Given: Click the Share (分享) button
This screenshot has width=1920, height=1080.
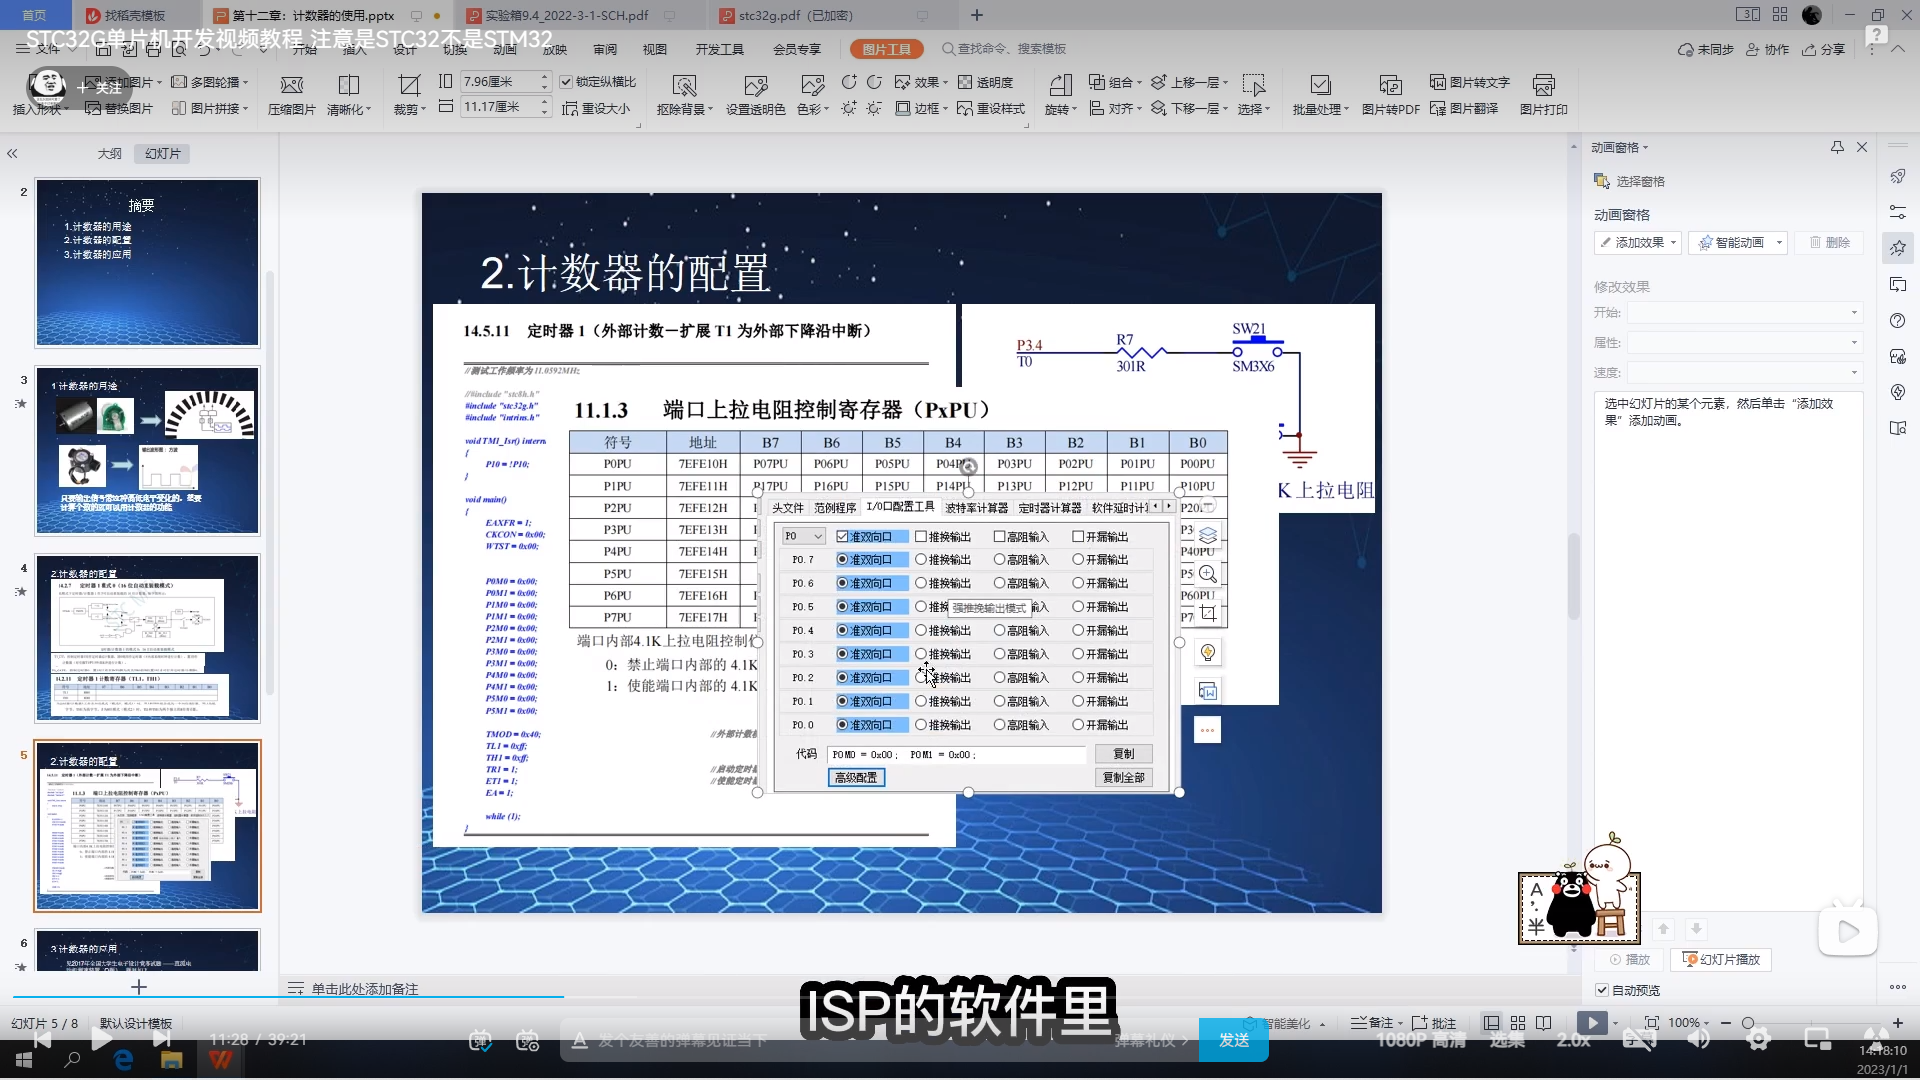Looking at the screenshot, I should click(1824, 49).
